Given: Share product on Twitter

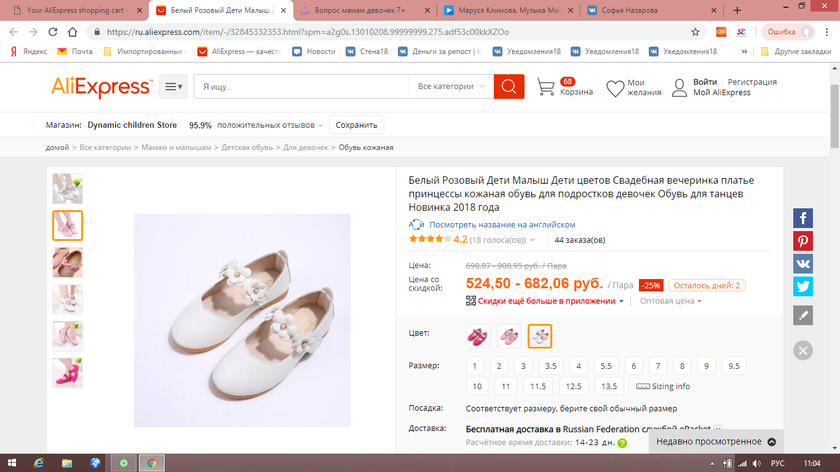Looking at the screenshot, I should tap(803, 286).
